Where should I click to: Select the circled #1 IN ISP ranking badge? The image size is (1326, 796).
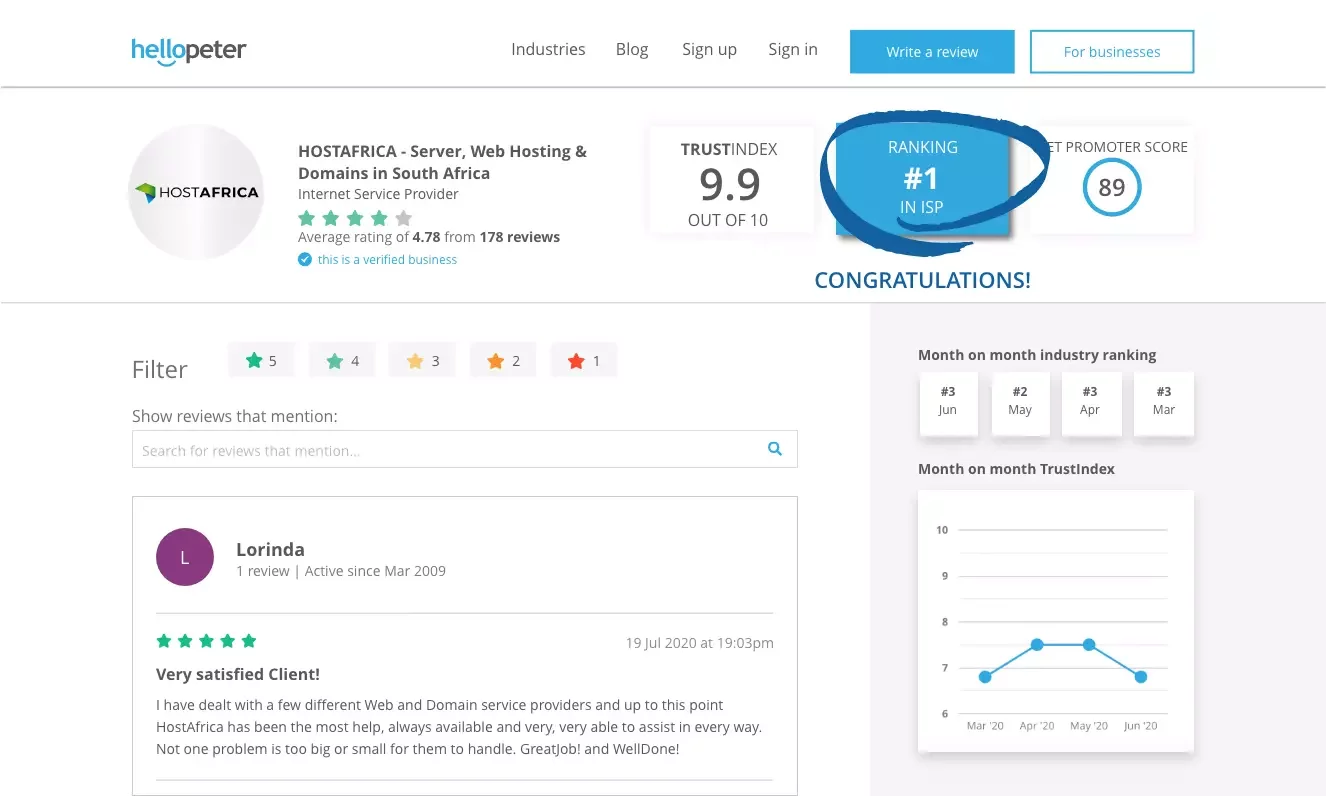tap(922, 177)
